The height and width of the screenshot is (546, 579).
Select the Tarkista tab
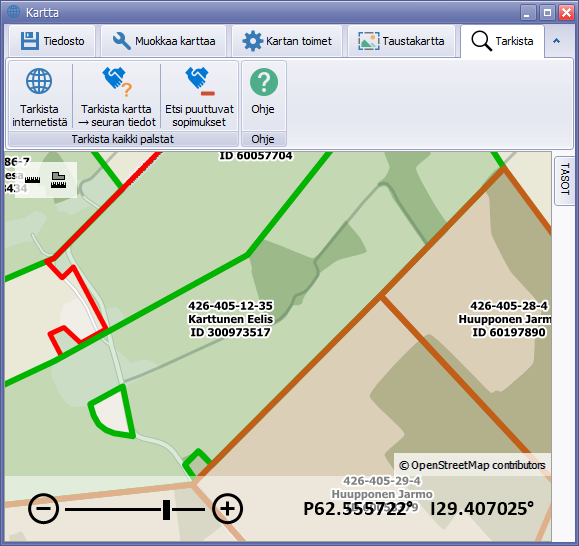(503, 41)
